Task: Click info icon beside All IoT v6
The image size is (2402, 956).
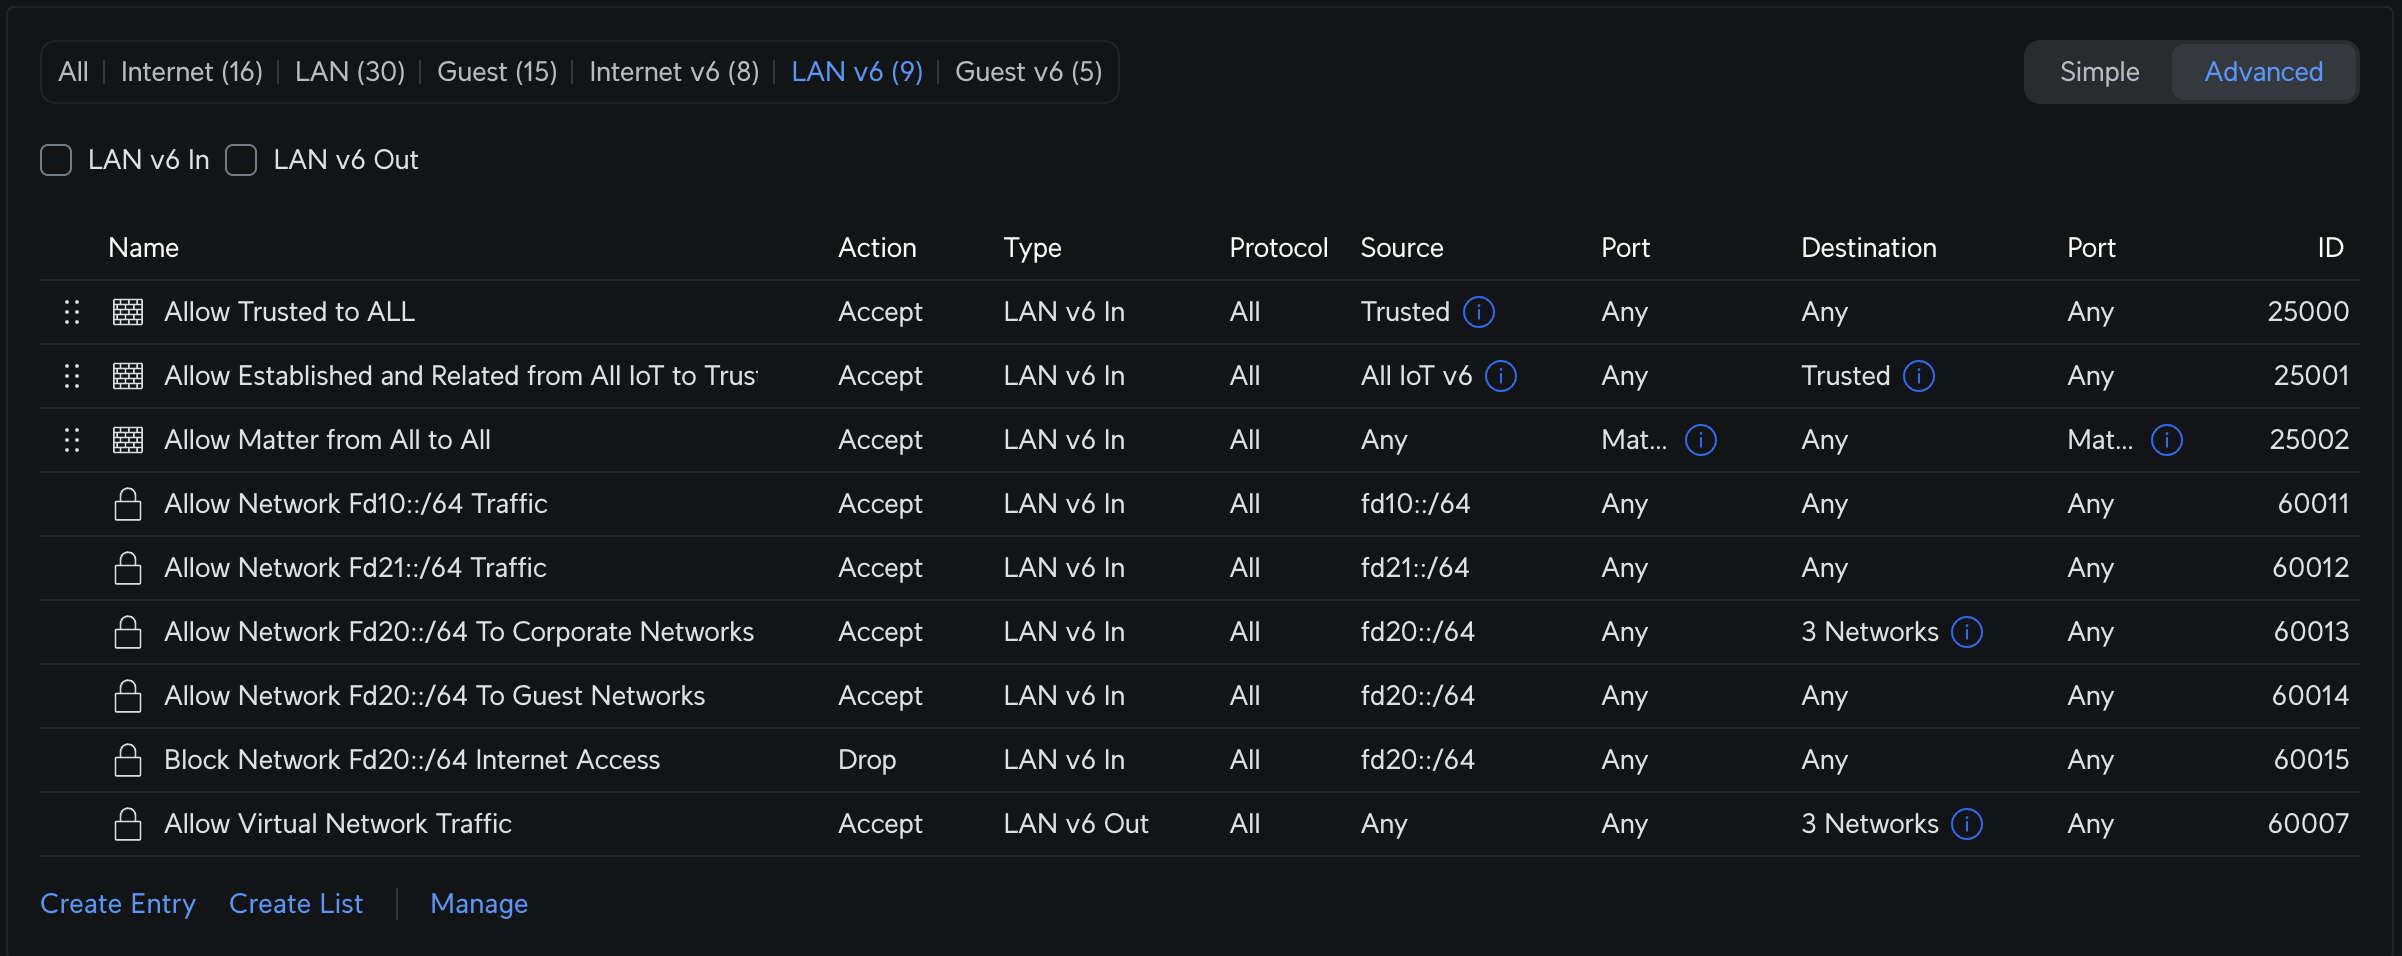Action: click(x=1500, y=376)
